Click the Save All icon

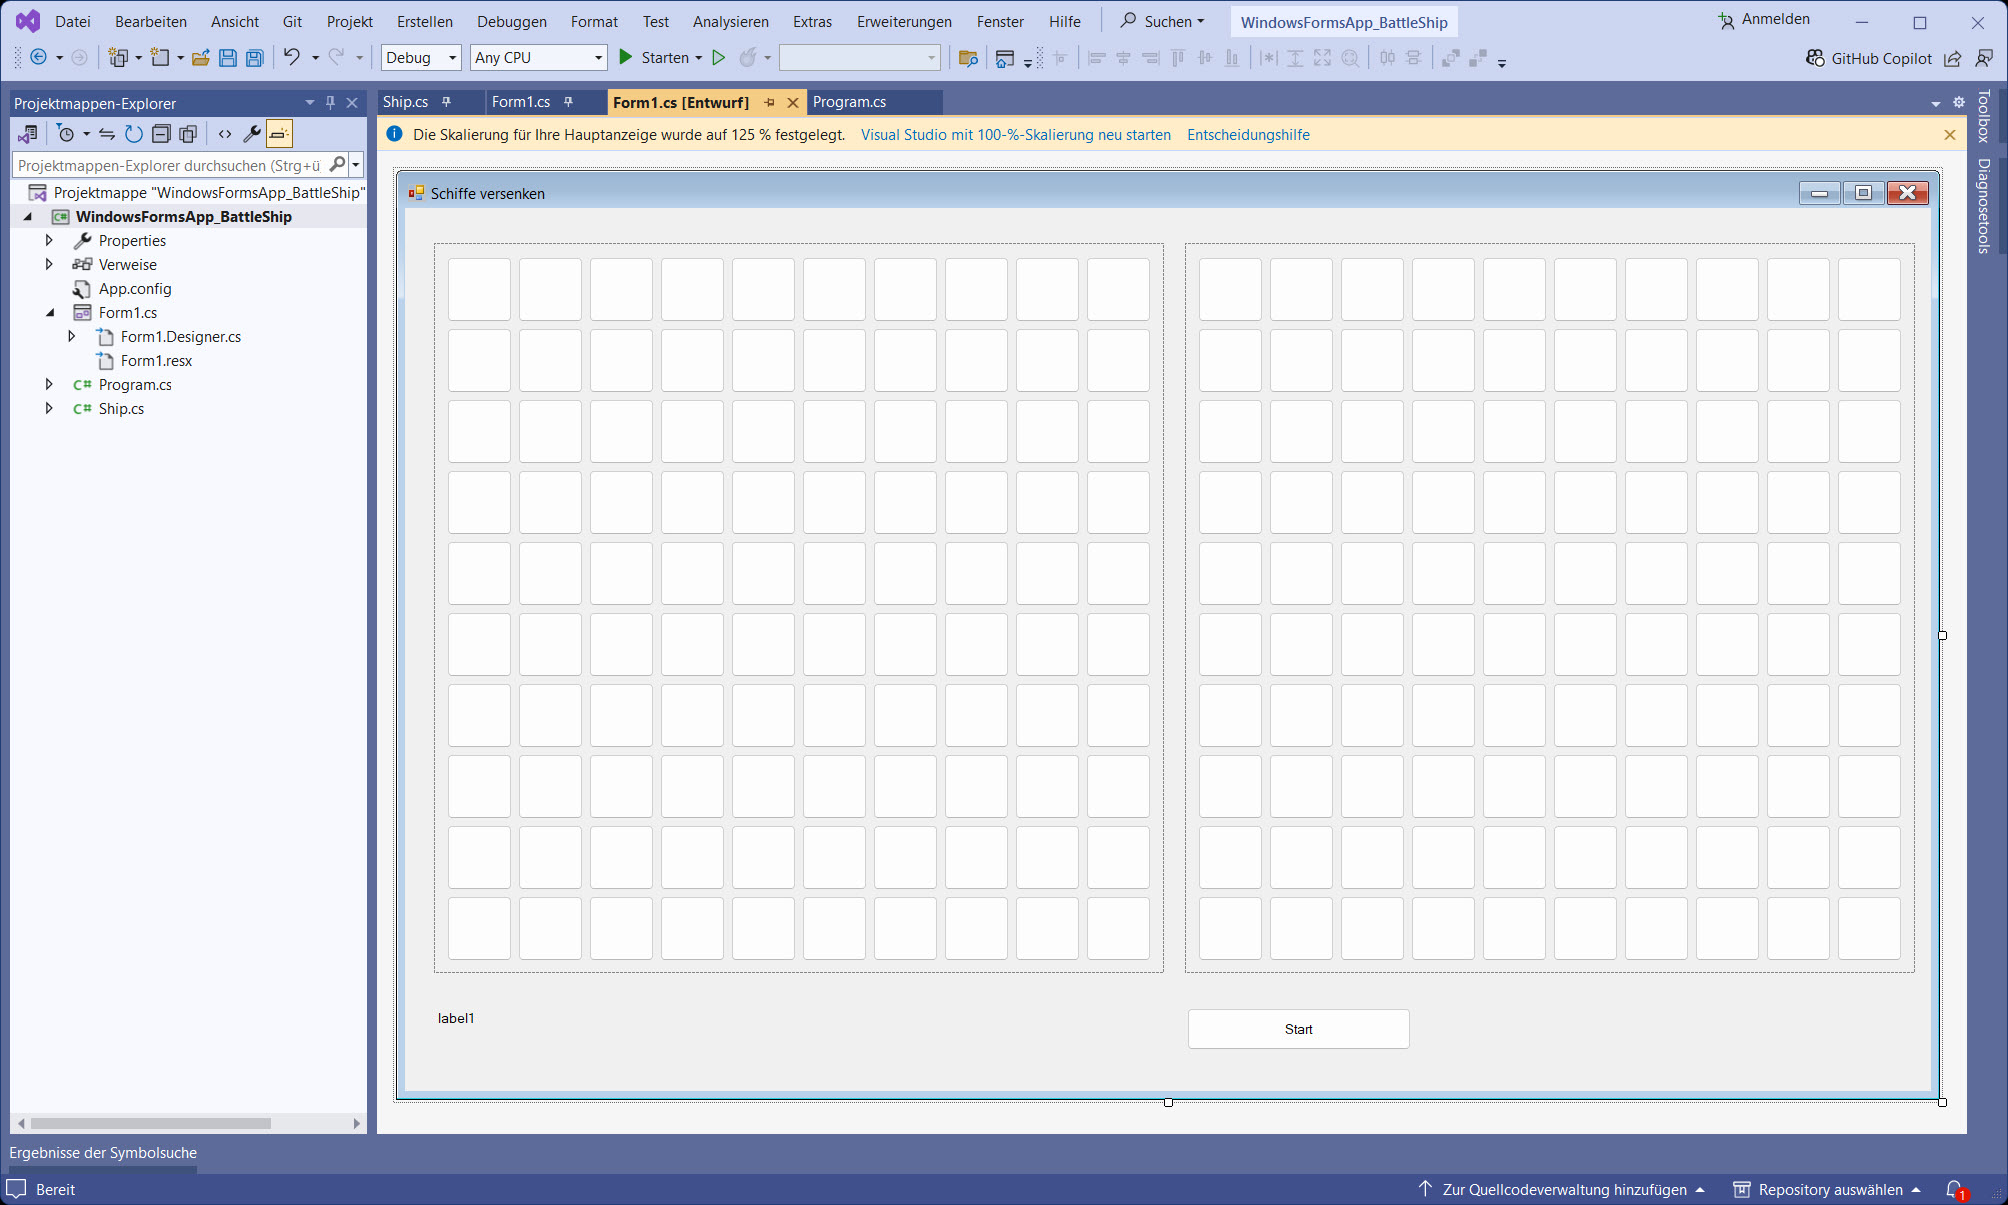pos(255,58)
